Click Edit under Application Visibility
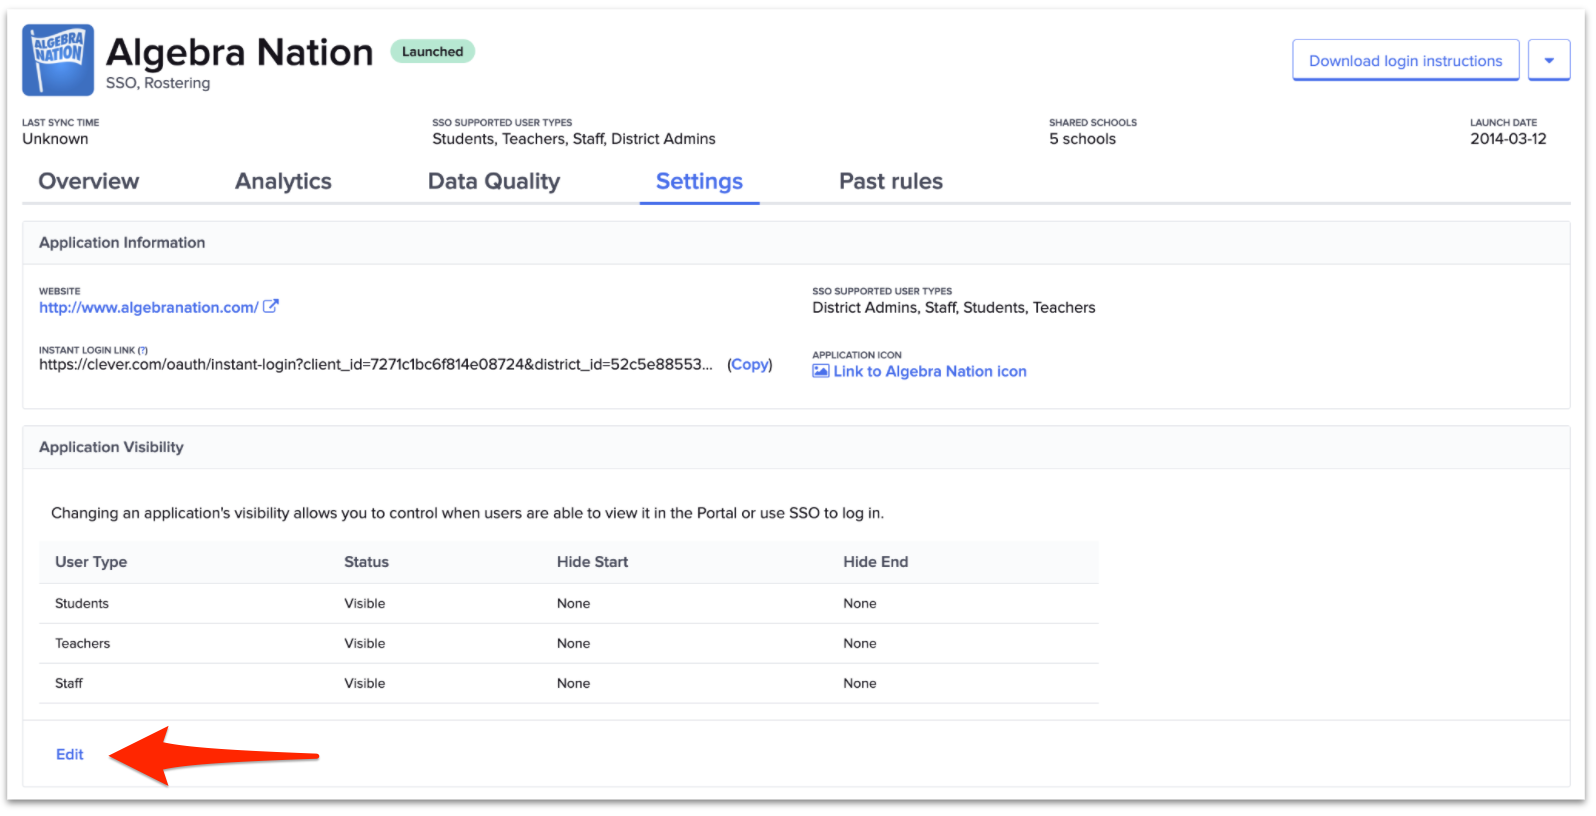Image resolution: width=1596 pixels, height=816 pixels. point(70,755)
